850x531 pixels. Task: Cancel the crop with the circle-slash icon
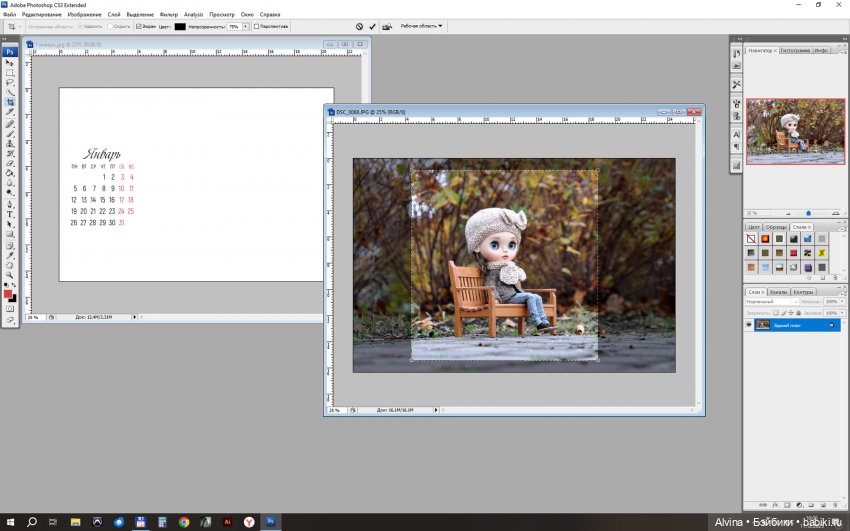click(359, 27)
